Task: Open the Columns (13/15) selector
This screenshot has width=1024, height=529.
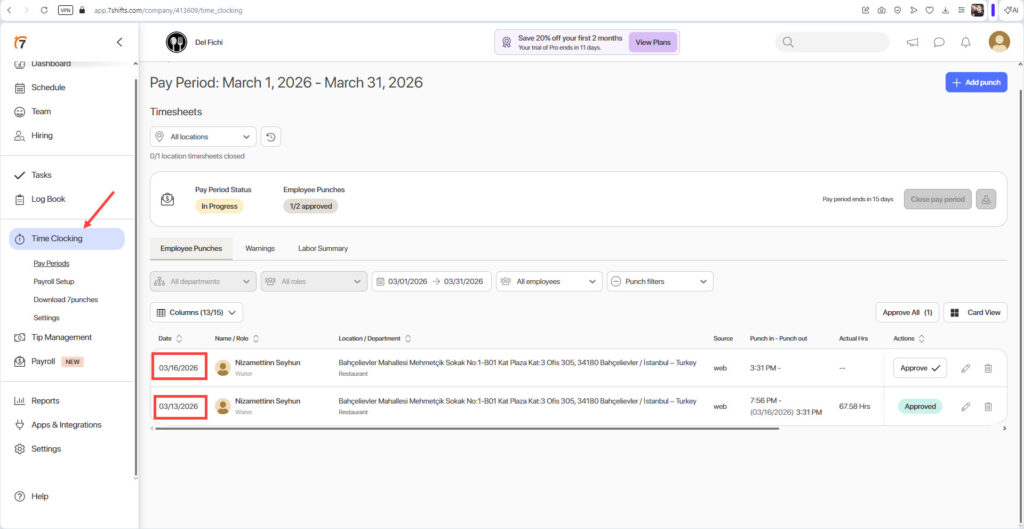Action: pos(196,313)
